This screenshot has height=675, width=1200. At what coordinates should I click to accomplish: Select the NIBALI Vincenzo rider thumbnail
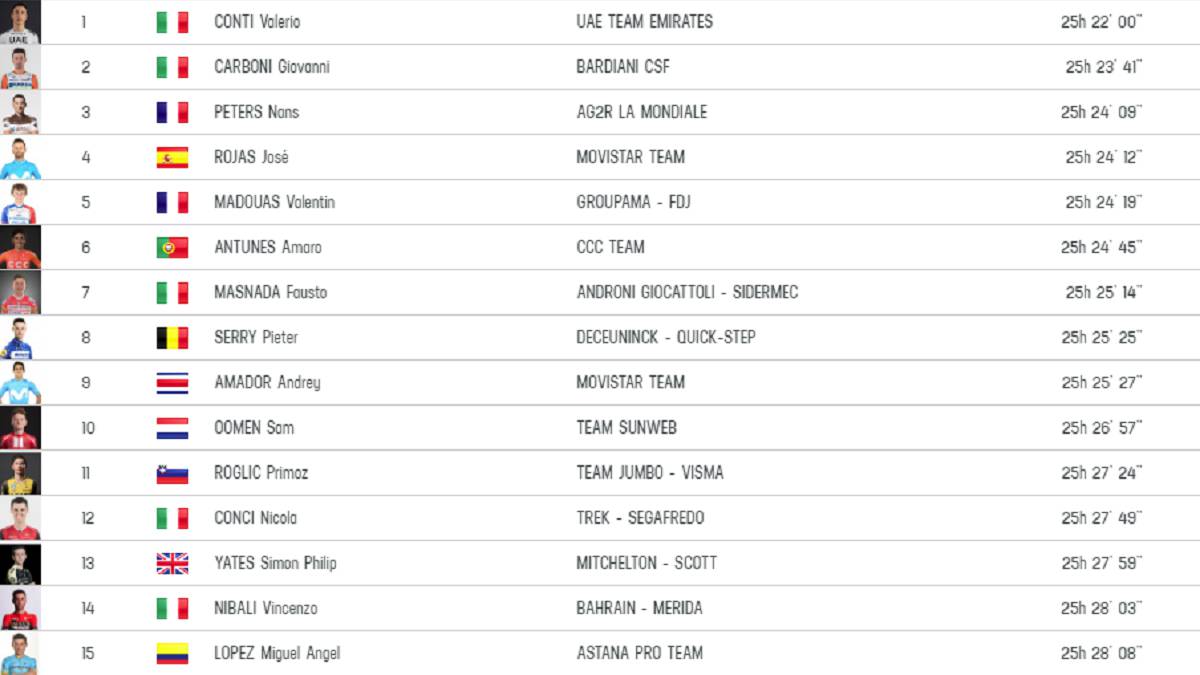[21, 608]
